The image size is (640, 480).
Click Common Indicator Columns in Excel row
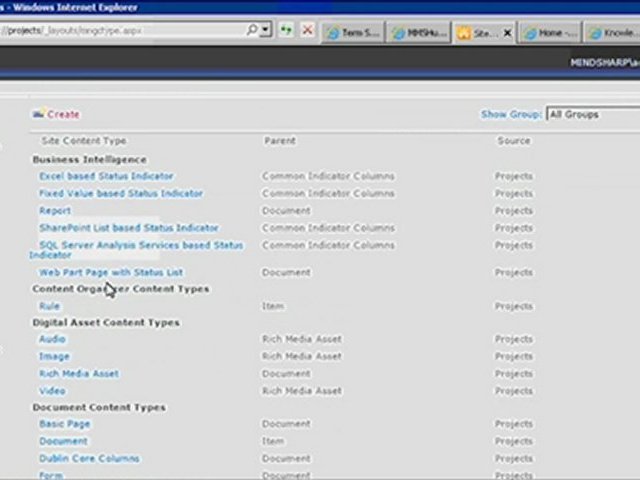(328, 176)
